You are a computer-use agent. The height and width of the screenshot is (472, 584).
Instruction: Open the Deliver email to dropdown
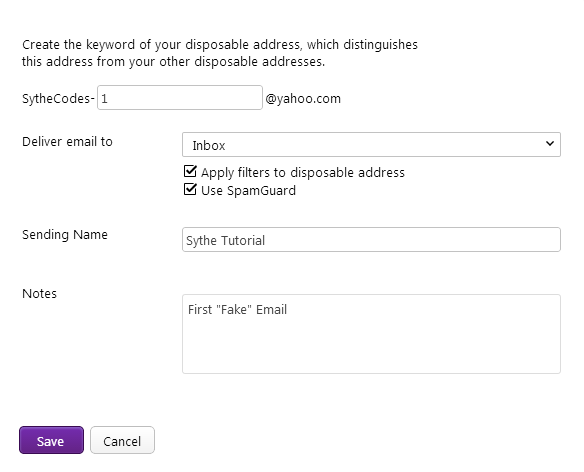coord(371,145)
